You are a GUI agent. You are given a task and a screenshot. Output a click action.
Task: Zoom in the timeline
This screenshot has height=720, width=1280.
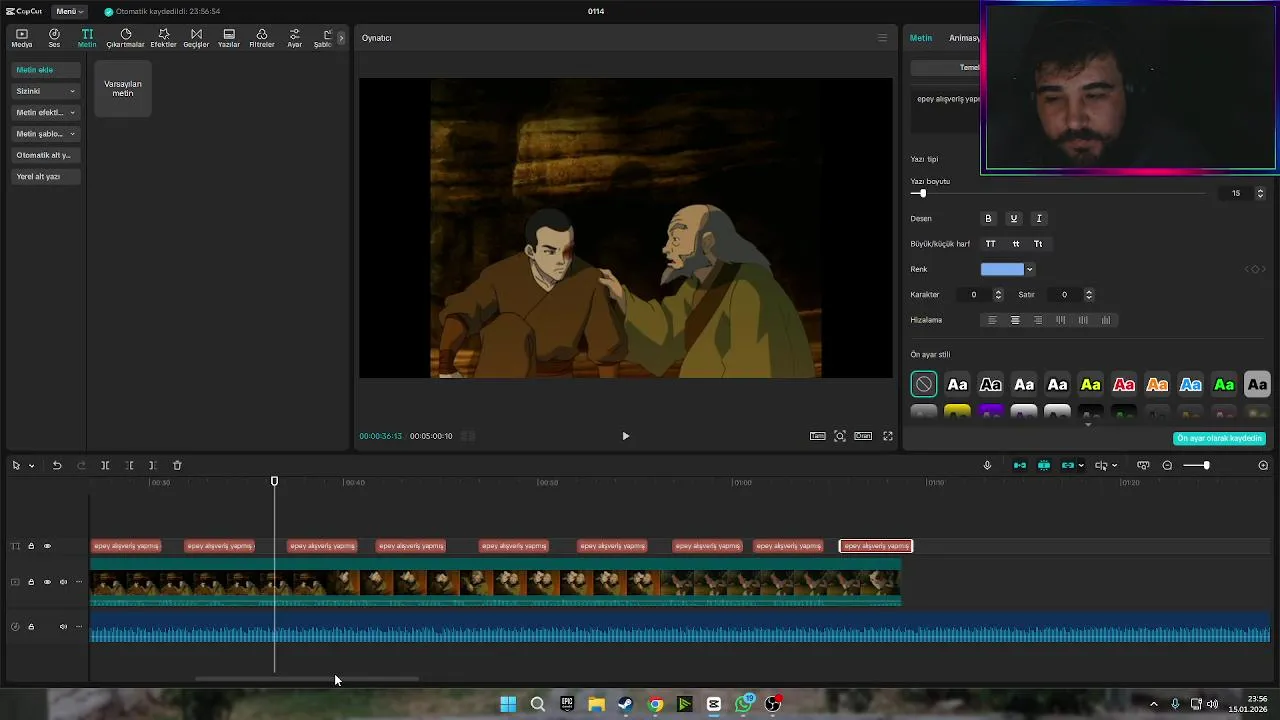(x=1263, y=465)
